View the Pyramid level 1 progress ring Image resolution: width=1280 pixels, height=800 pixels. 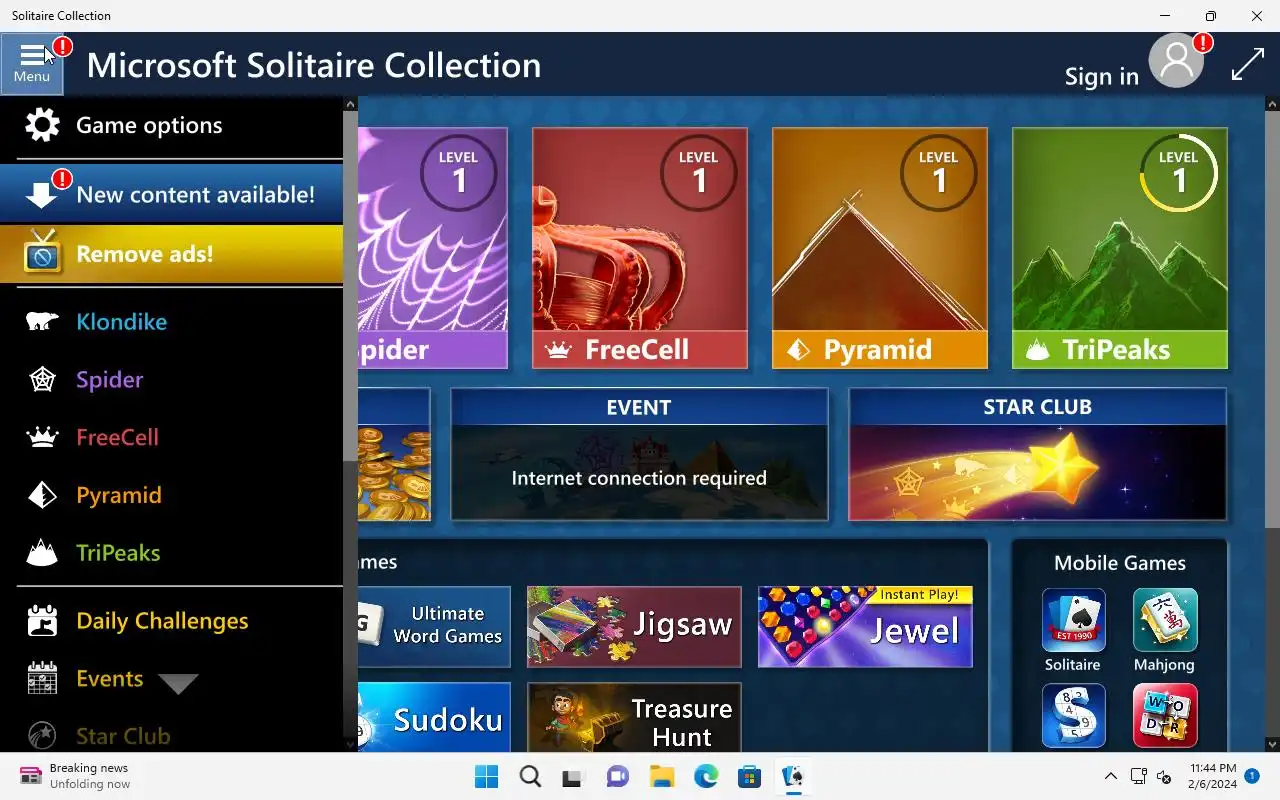tap(939, 173)
